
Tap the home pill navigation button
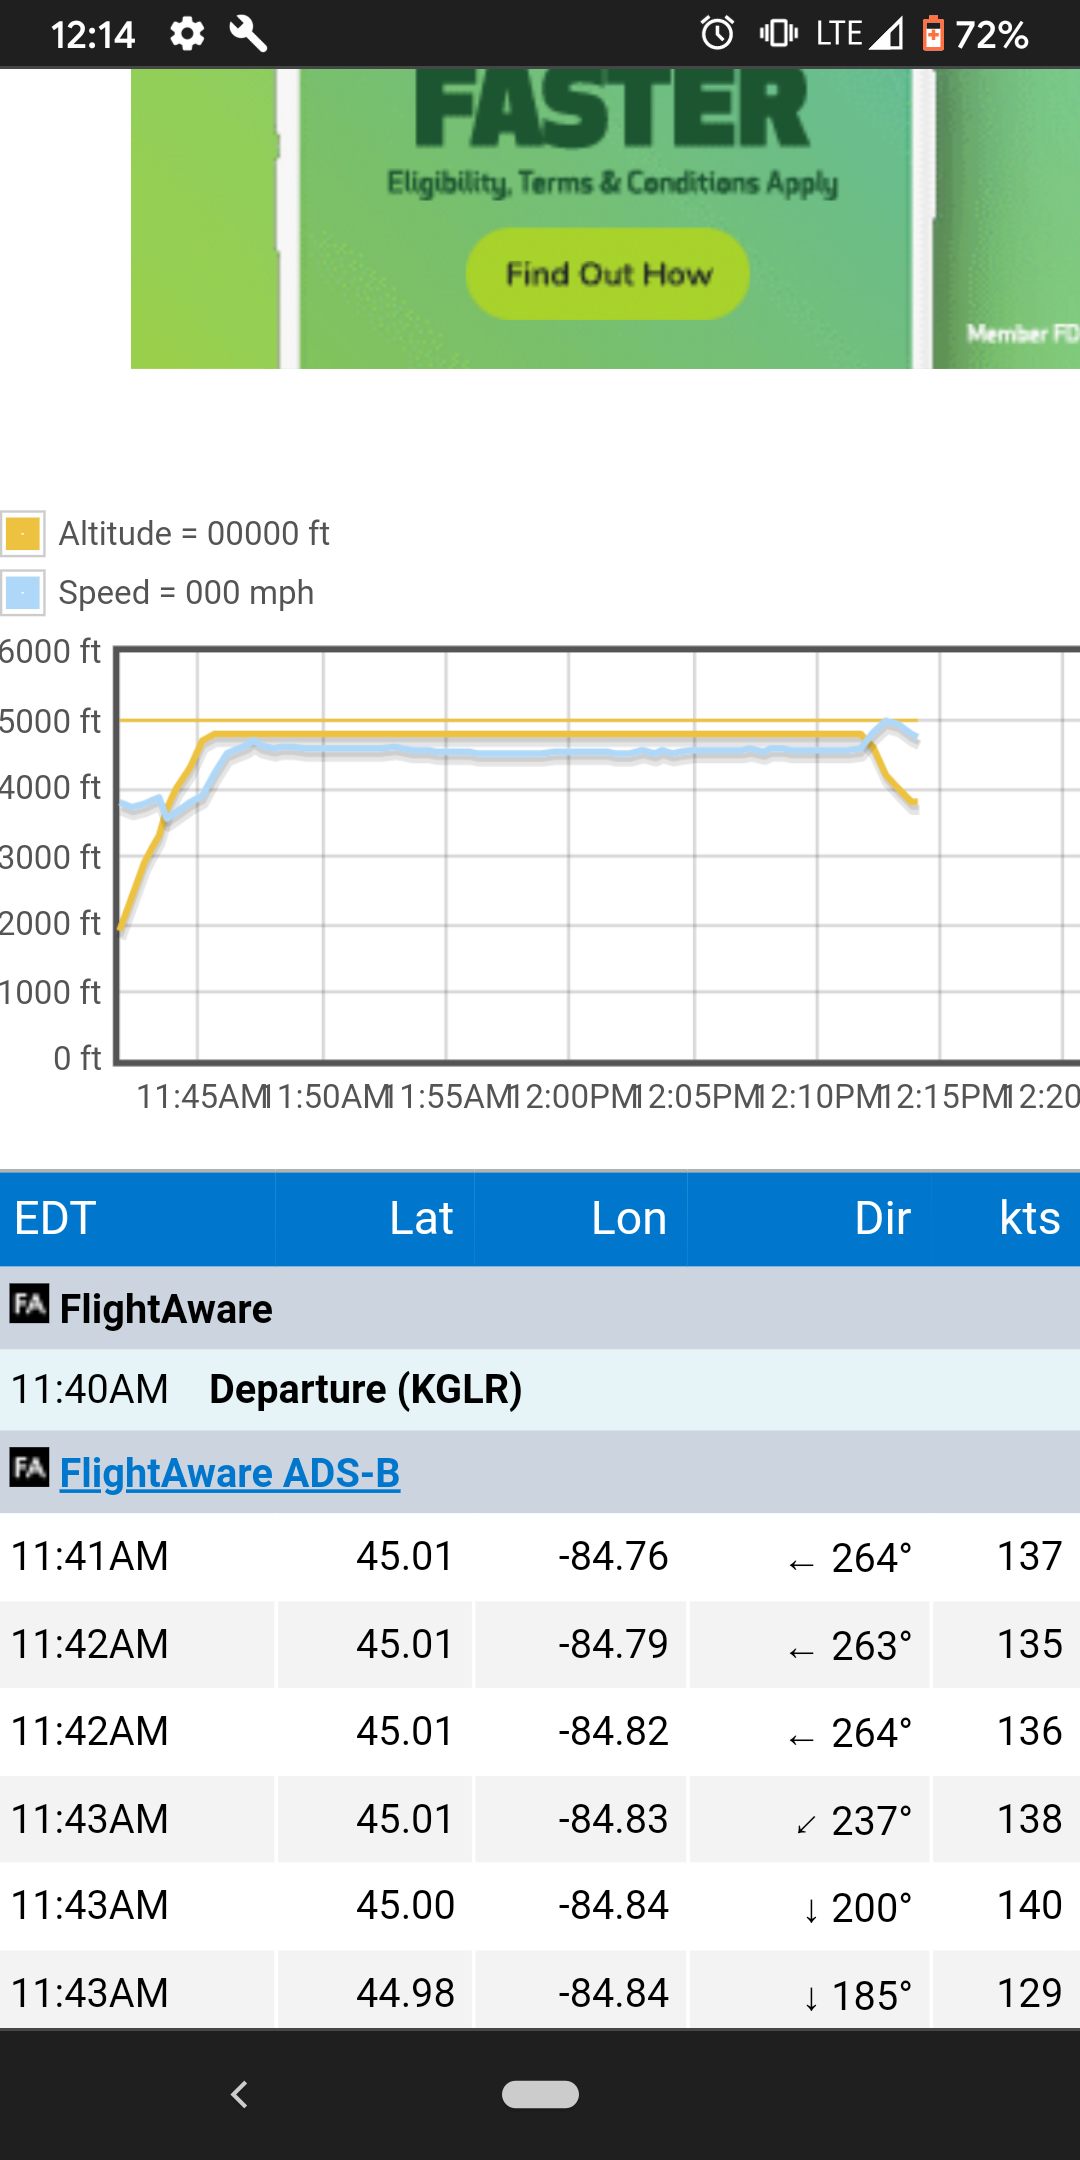click(x=540, y=2094)
